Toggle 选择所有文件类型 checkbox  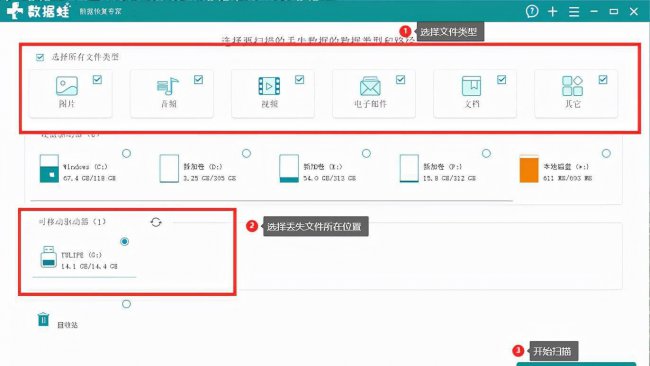(40, 57)
